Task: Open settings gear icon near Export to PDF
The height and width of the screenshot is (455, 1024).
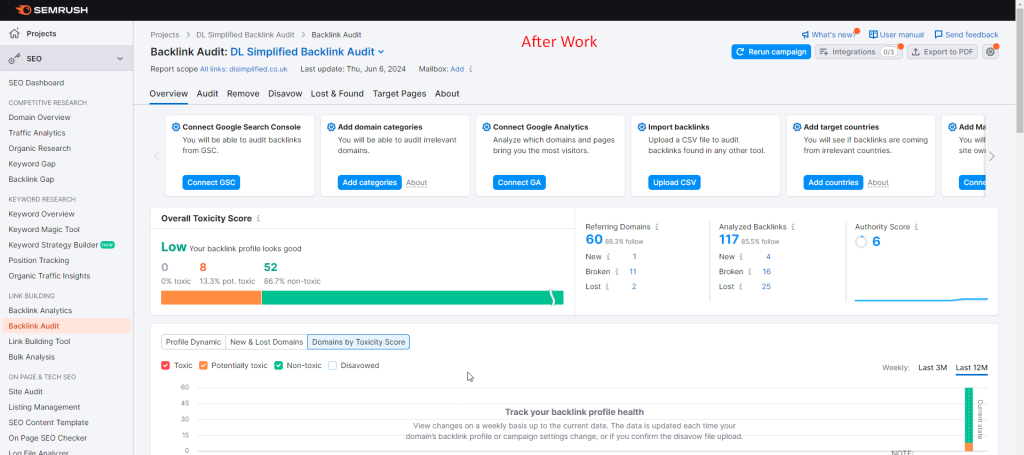Action: click(990, 52)
